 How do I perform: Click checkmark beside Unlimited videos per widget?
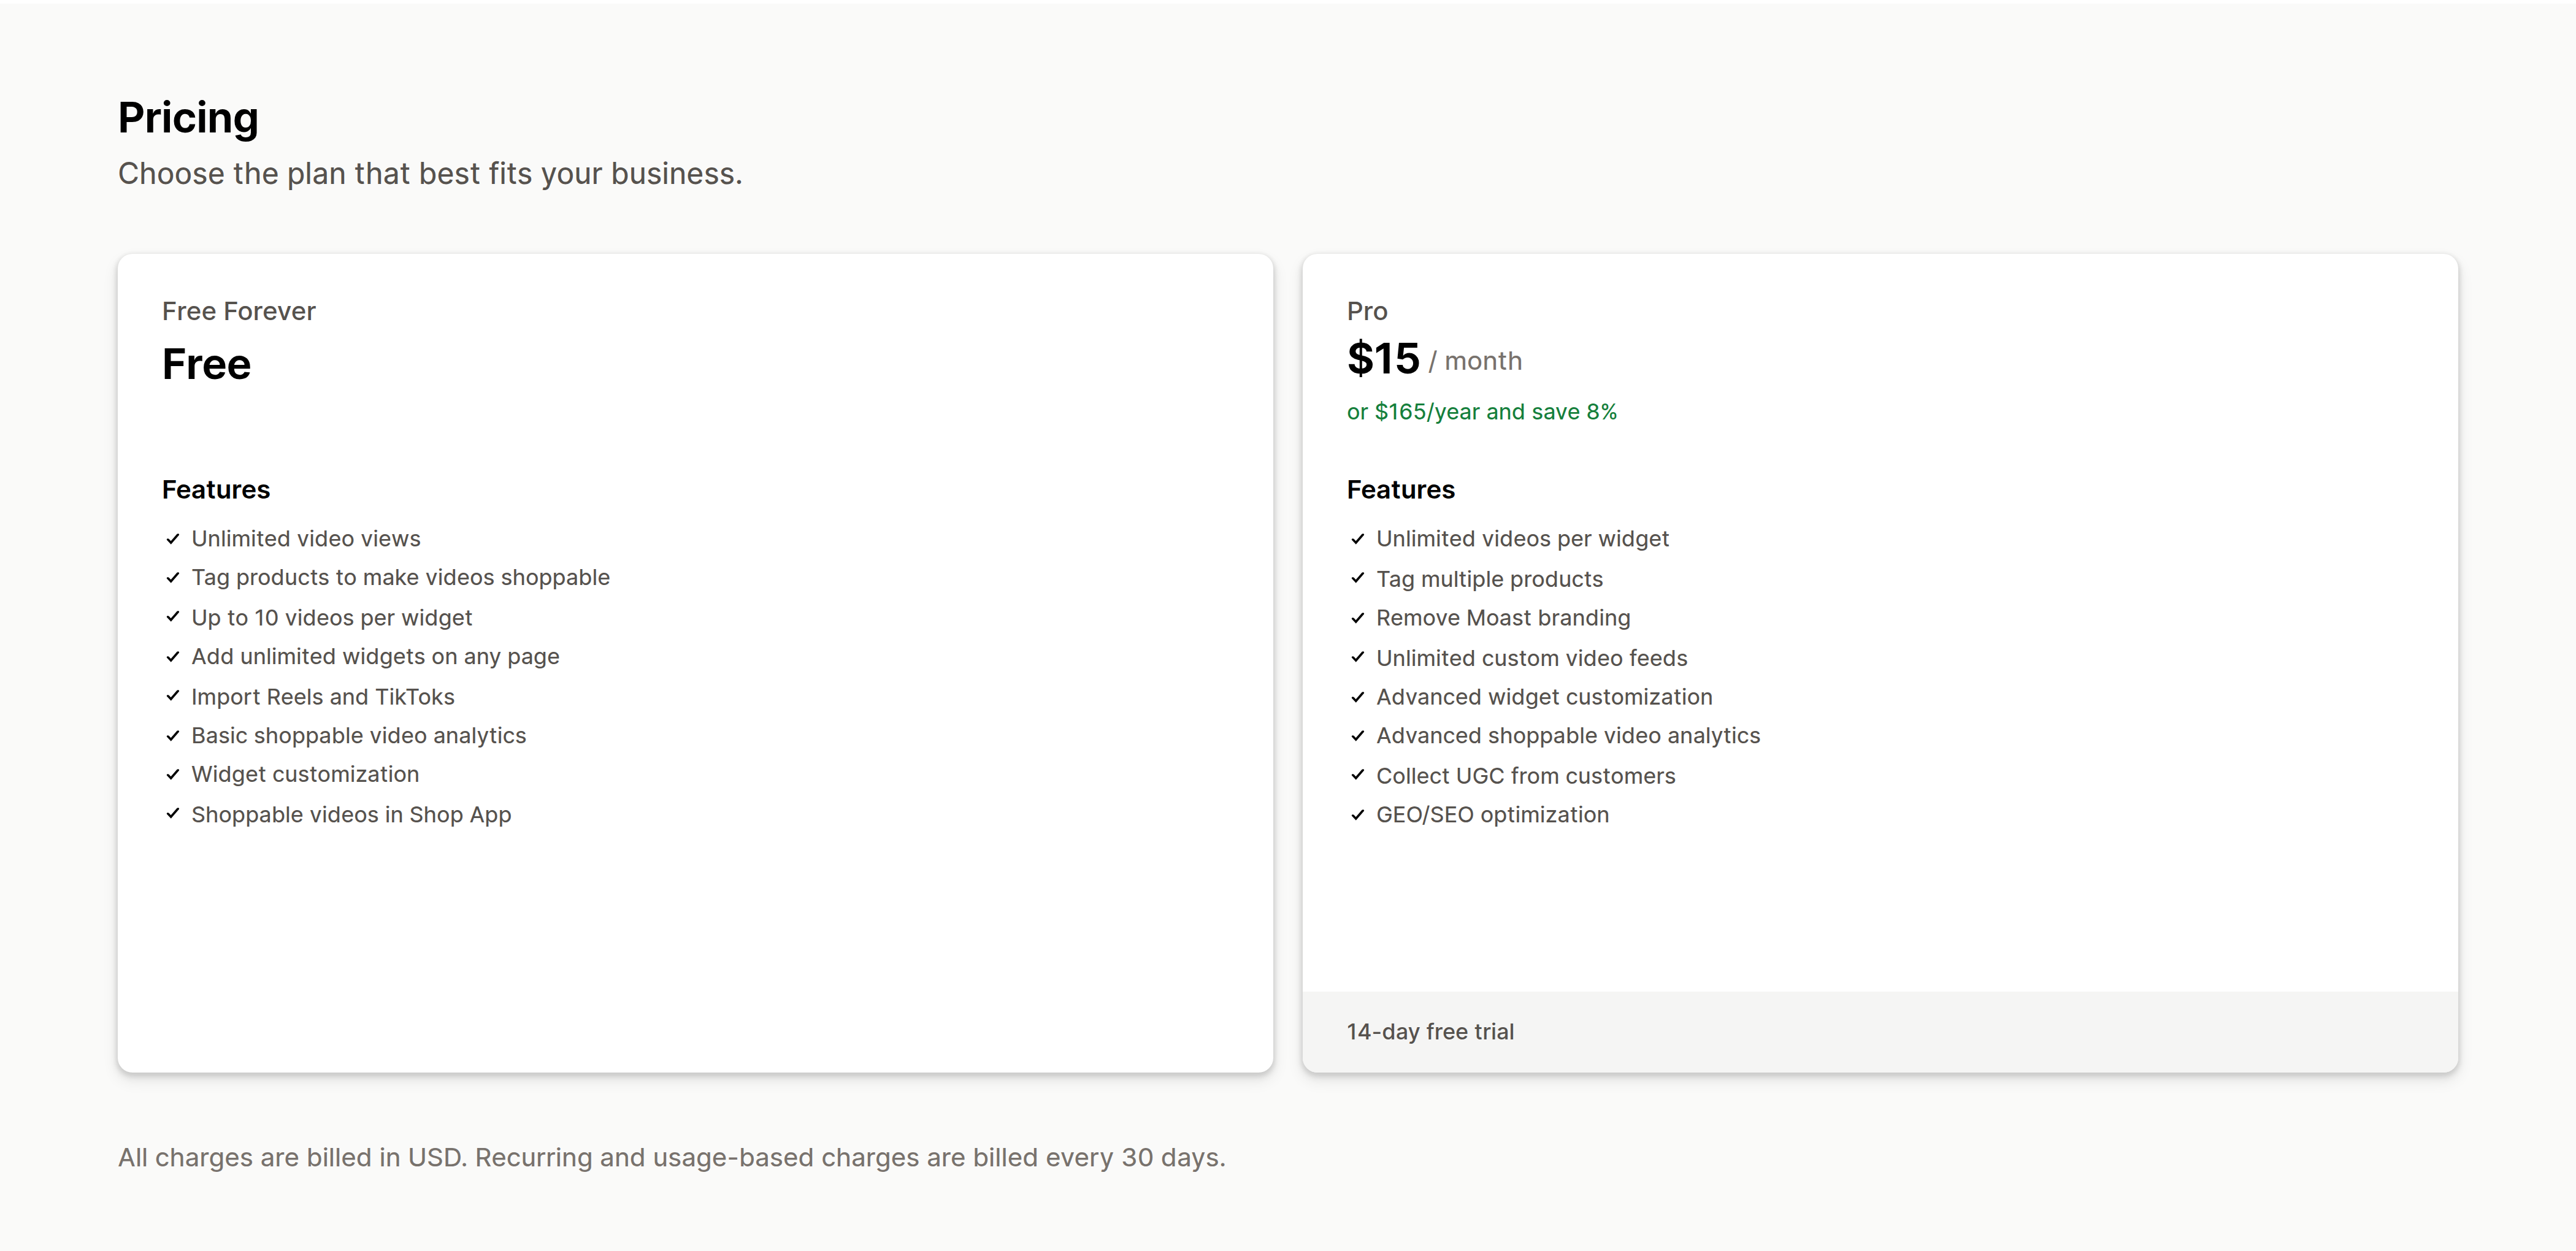pos(1357,539)
